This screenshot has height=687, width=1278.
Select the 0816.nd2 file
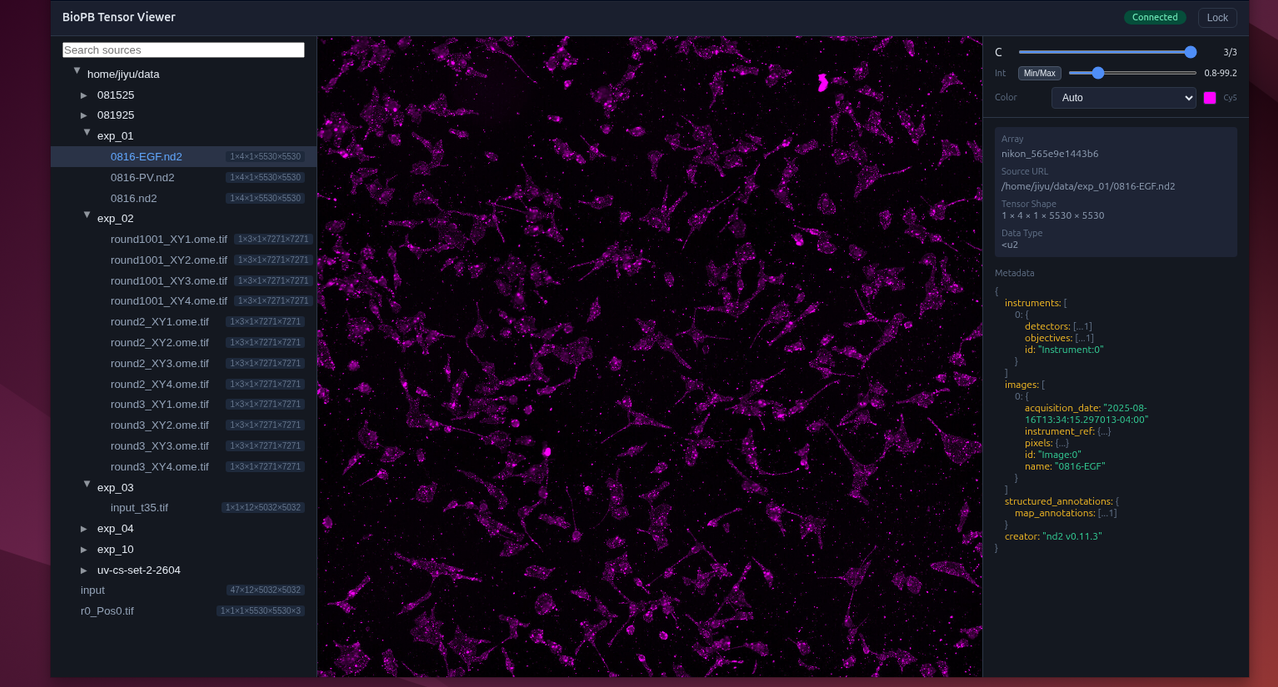(184, 198)
